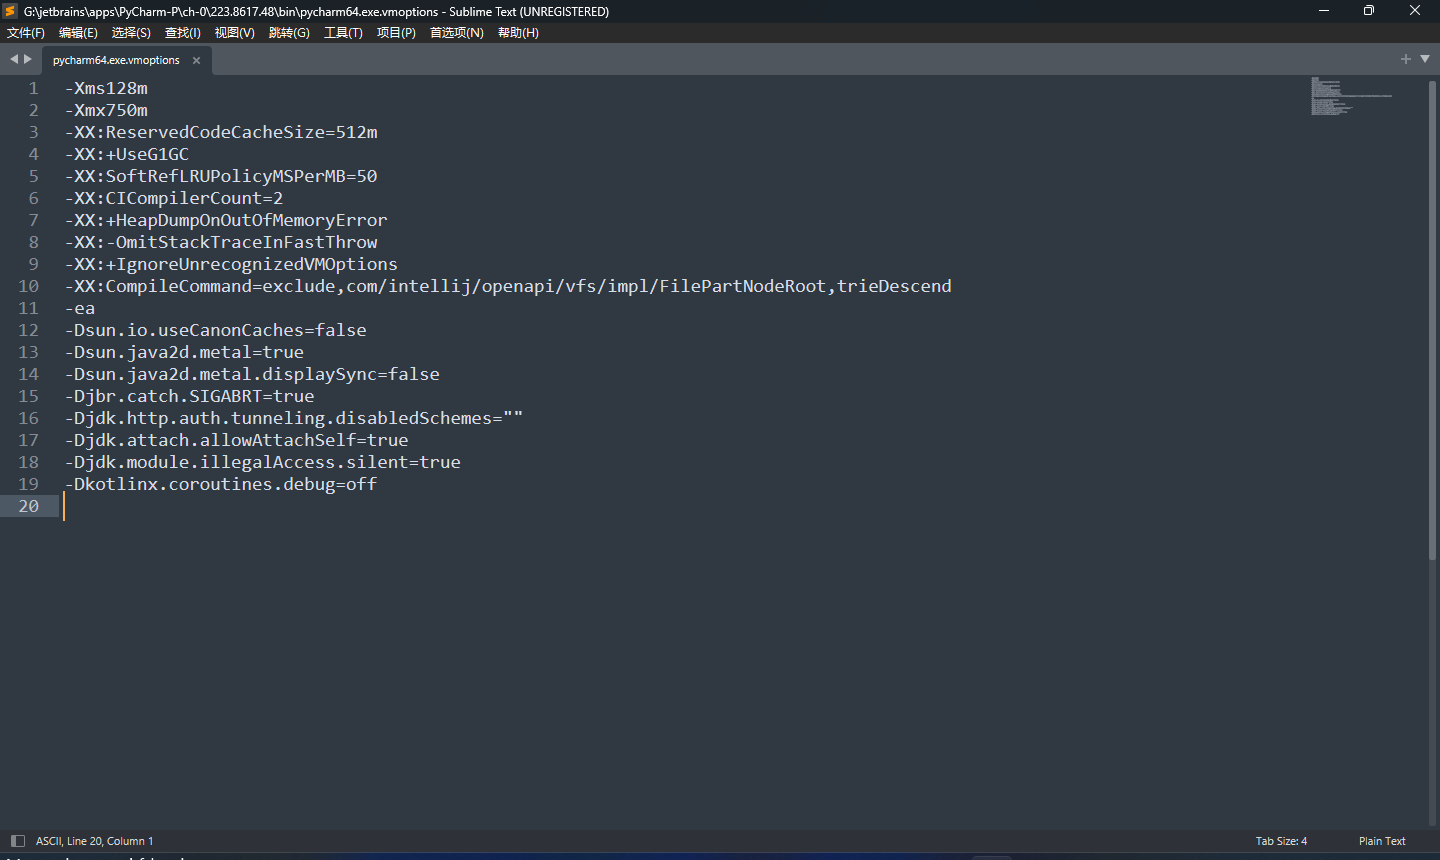This screenshot has height=860, width=1440.
Task: Open the 编辑(E) menu
Action: pyautogui.click(x=78, y=33)
